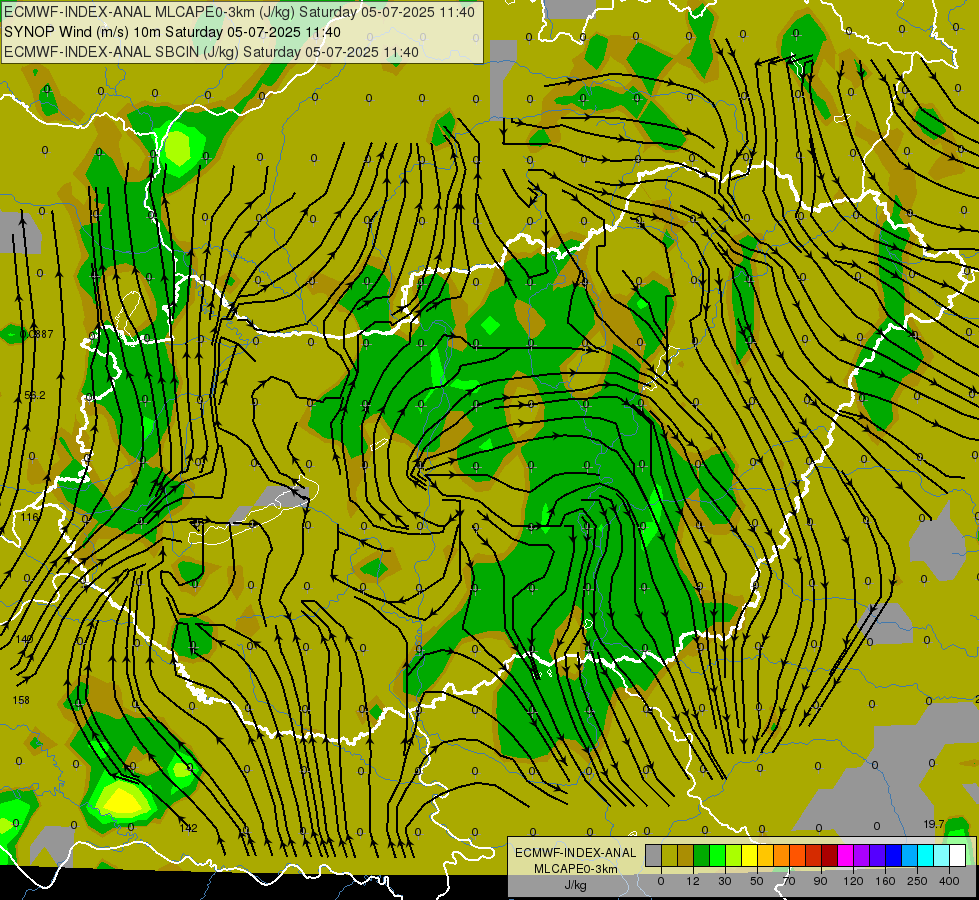Click the legend title ECMWF-INDEX-ANAL
The height and width of the screenshot is (900, 979).
576,853
